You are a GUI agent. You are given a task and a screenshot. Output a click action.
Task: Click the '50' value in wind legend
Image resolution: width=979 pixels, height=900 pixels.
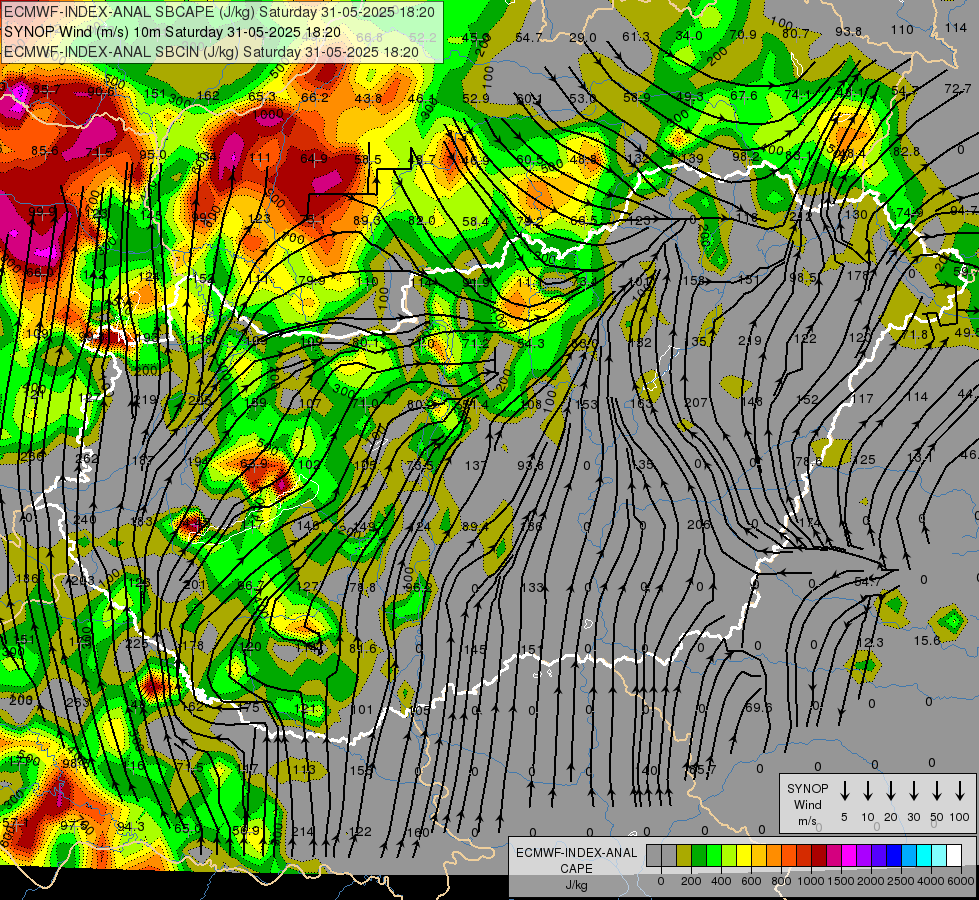click(x=937, y=817)
